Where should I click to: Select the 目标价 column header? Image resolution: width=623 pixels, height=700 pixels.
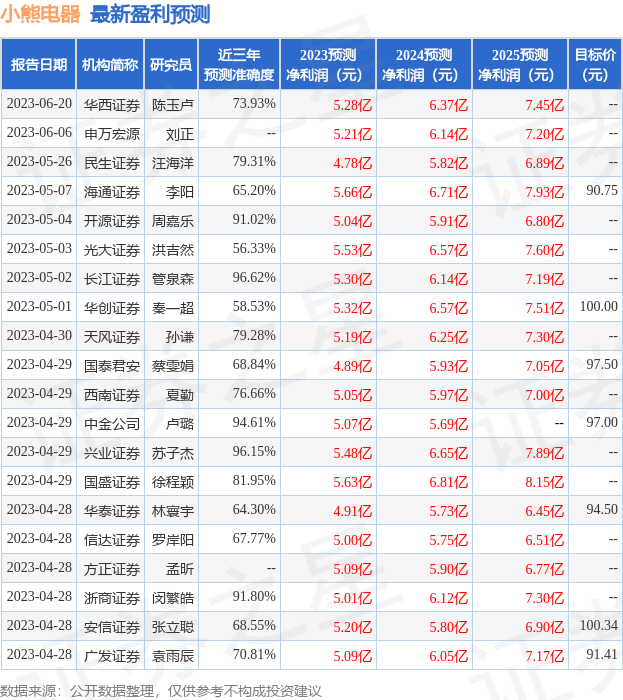click(x=595, y=64)
